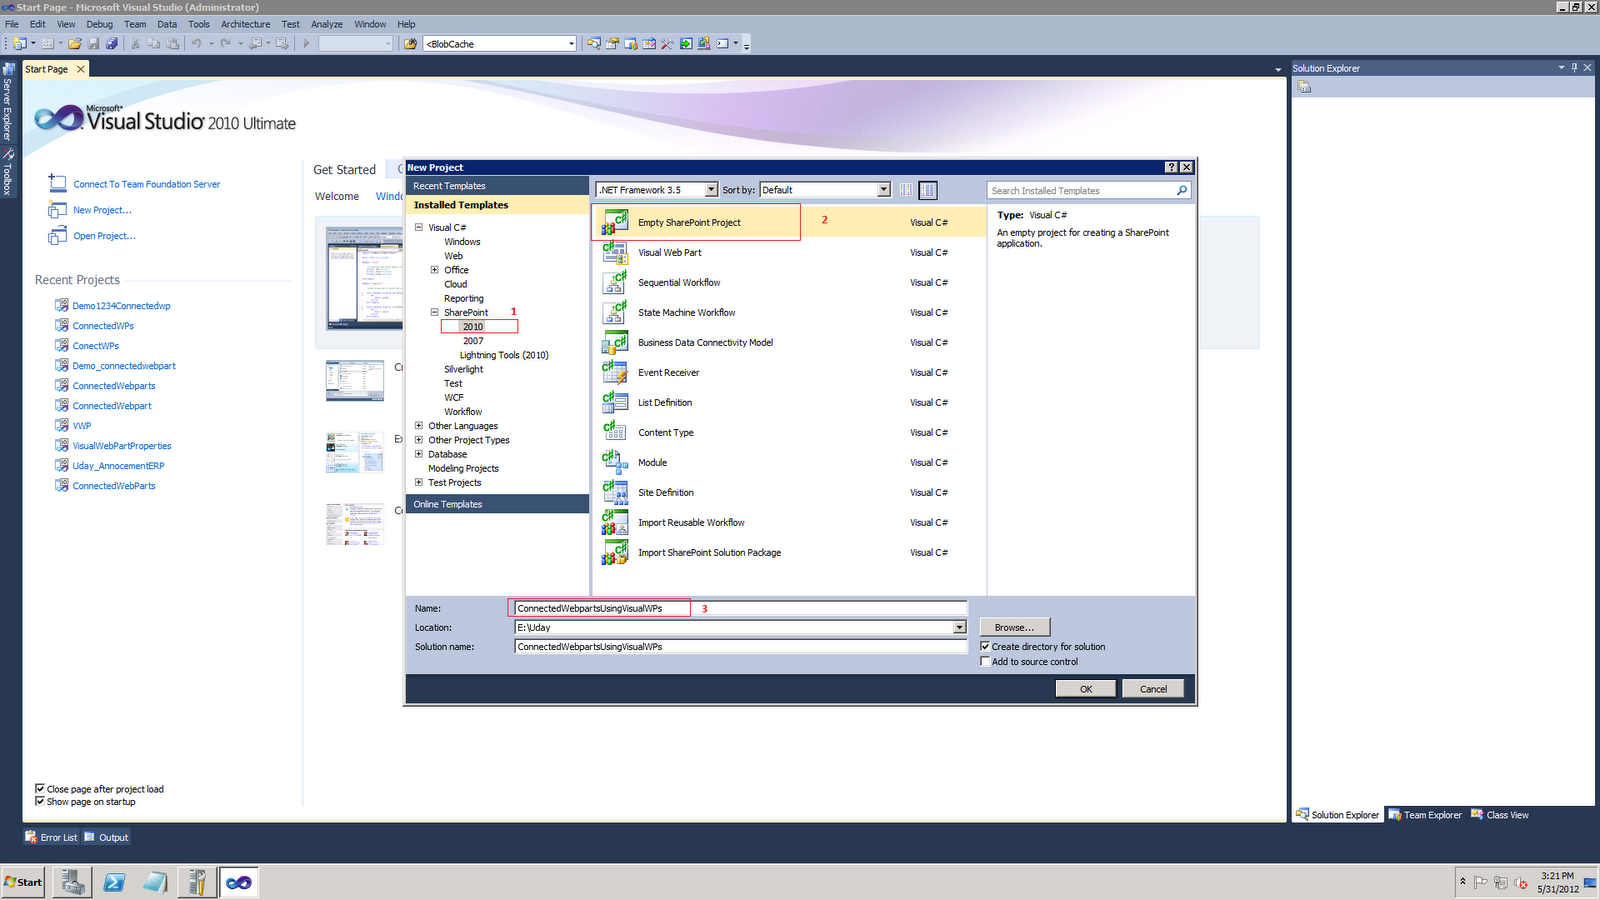The height and width of the screenshot is (900, 1600).
Task: Select the Event Receiver template icon
Action: [614, 372]
